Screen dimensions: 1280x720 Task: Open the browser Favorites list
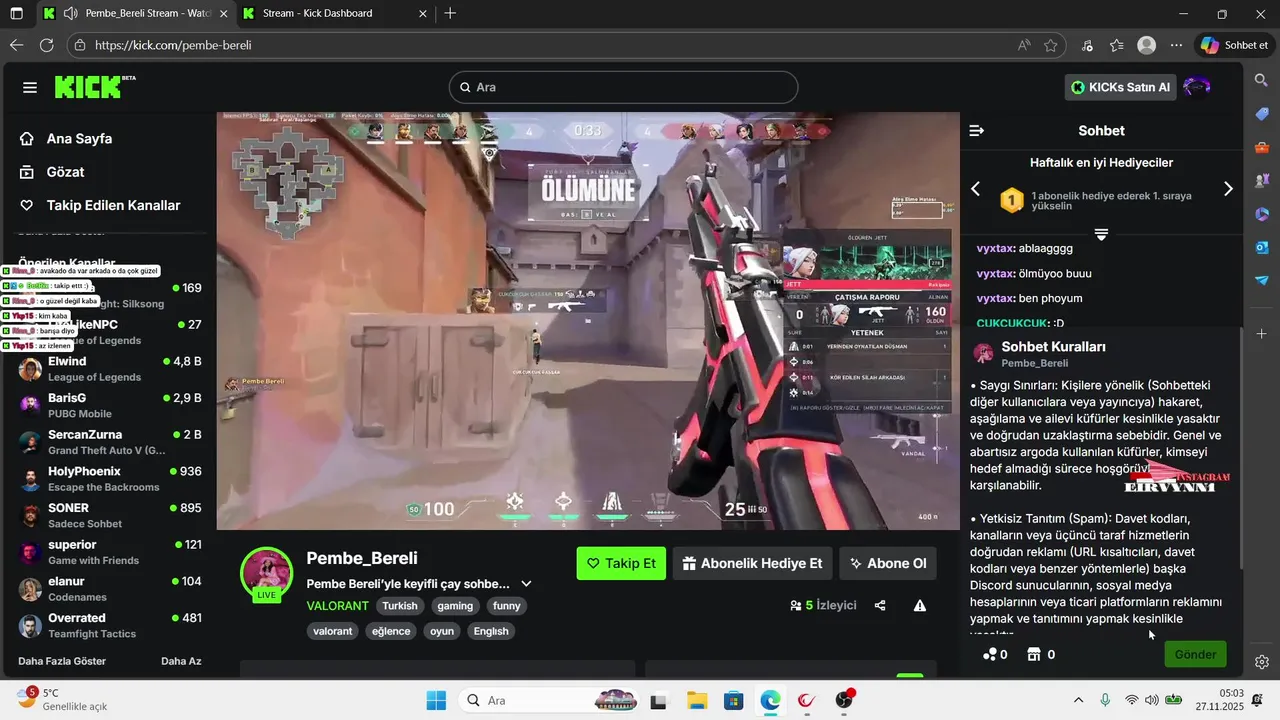pos(1117,45)
